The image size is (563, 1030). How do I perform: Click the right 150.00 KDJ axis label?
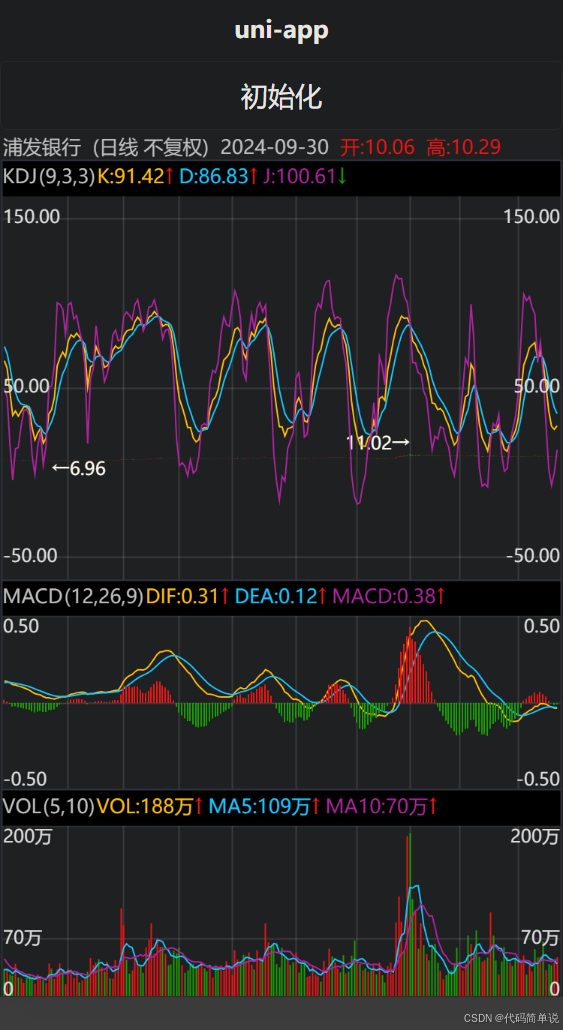point(532,216)
